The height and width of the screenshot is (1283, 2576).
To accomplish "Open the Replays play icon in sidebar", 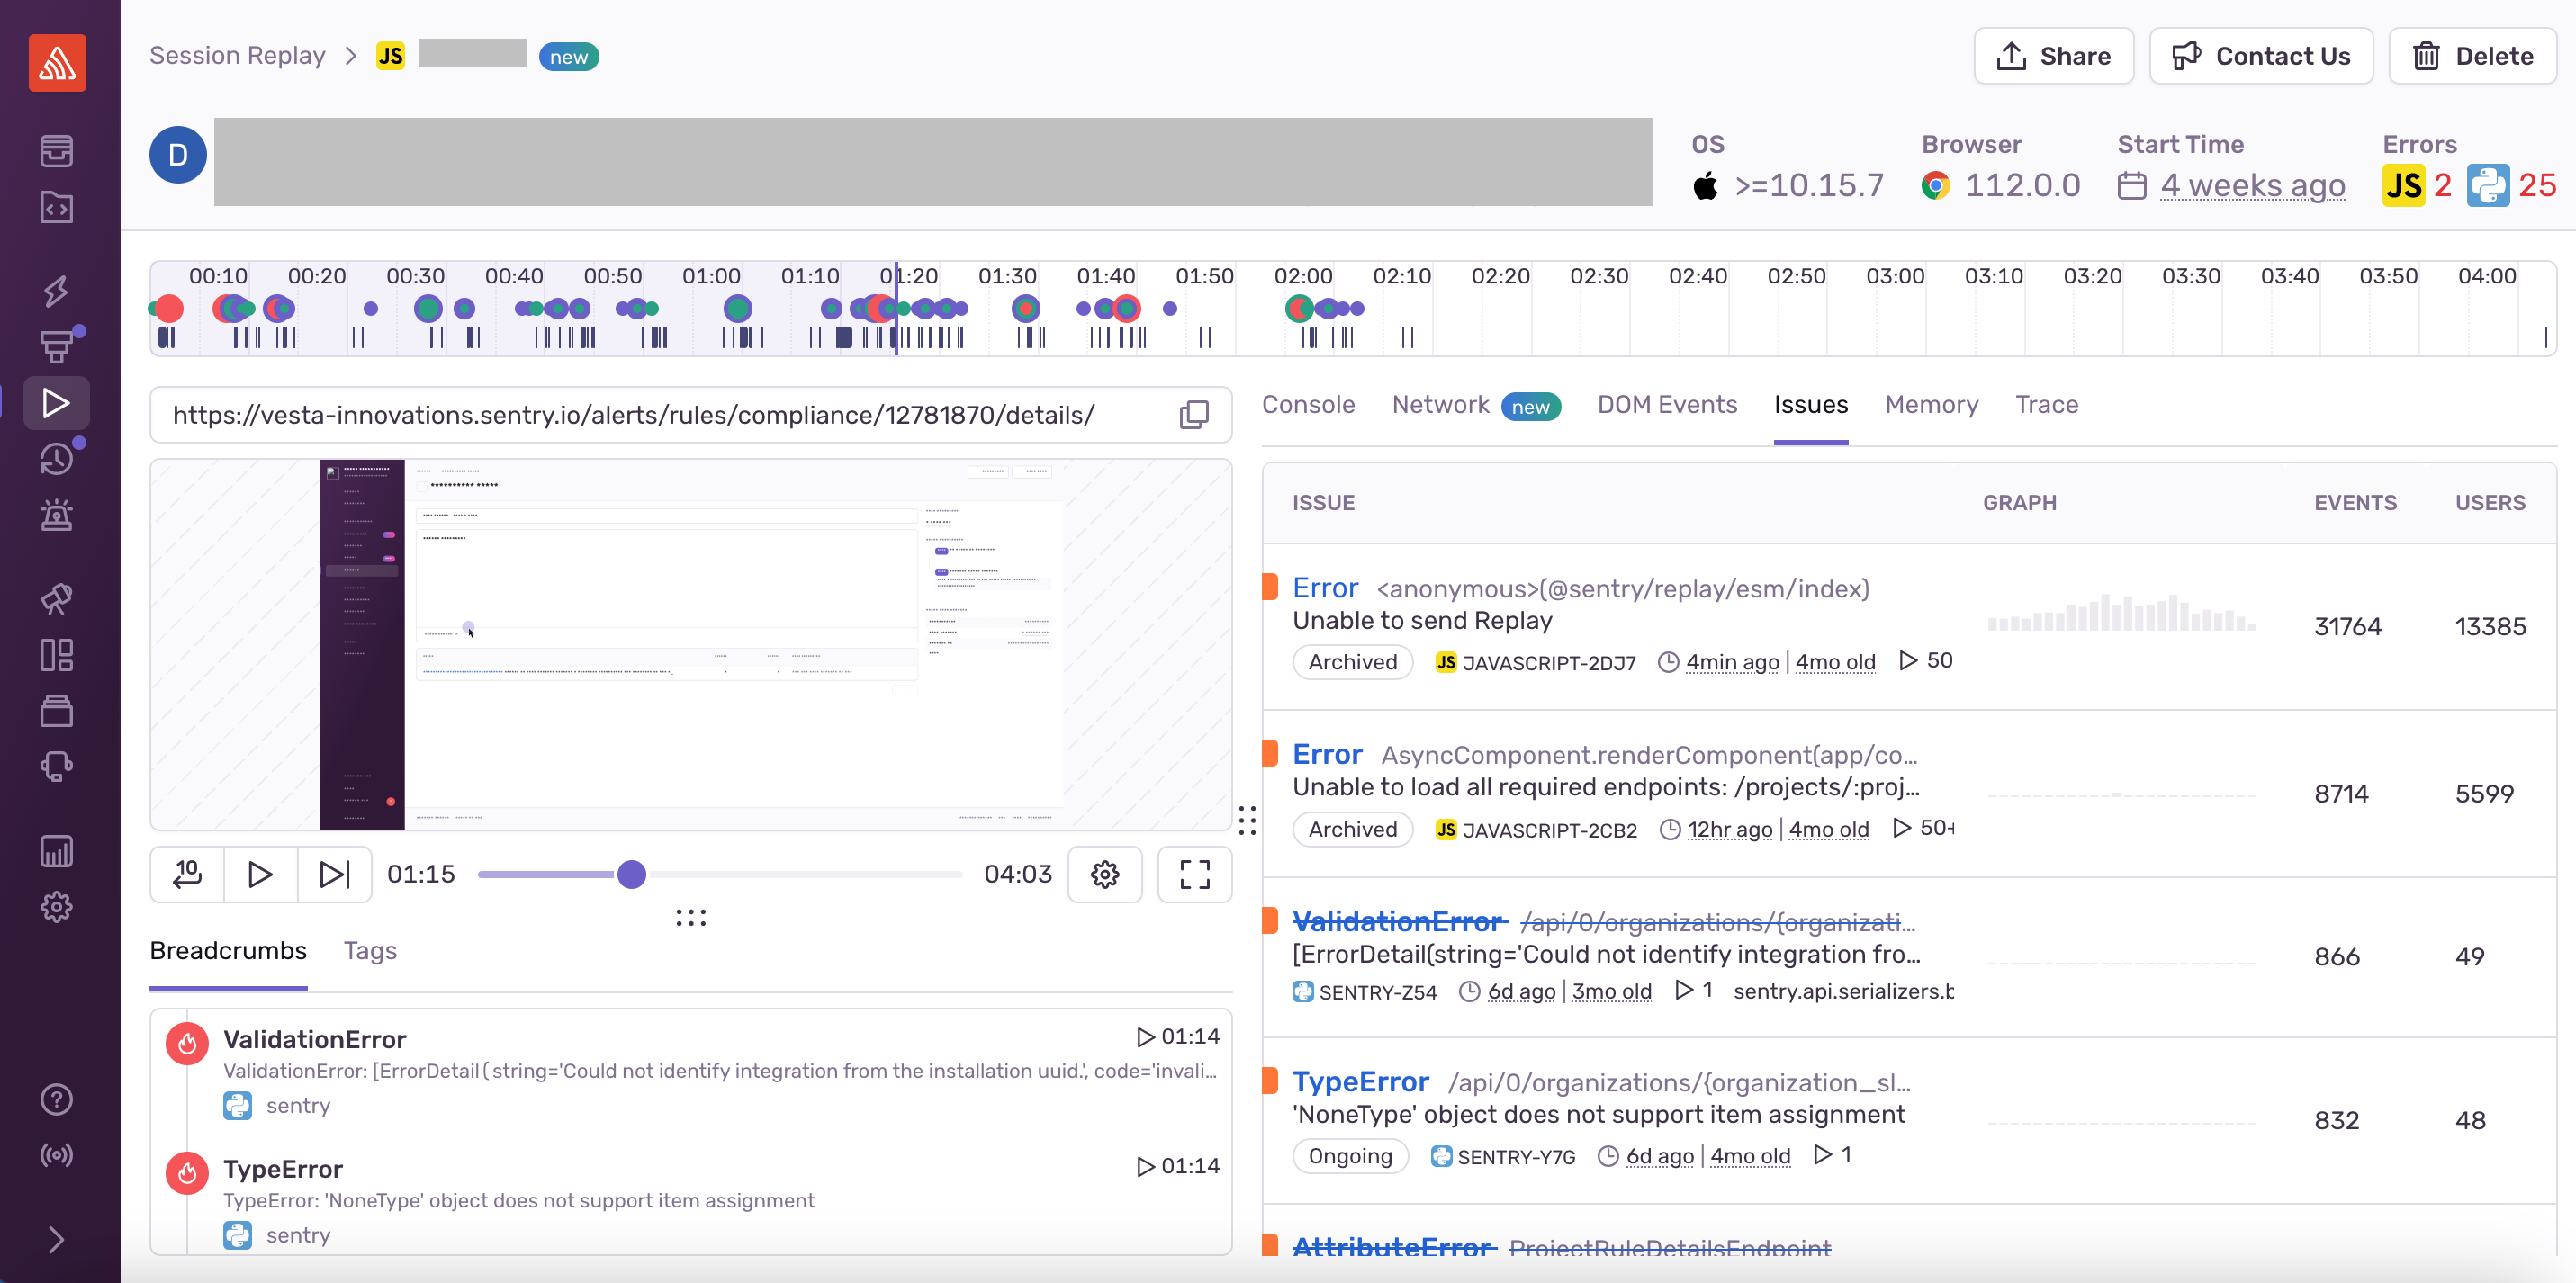I will click(57, 403).
